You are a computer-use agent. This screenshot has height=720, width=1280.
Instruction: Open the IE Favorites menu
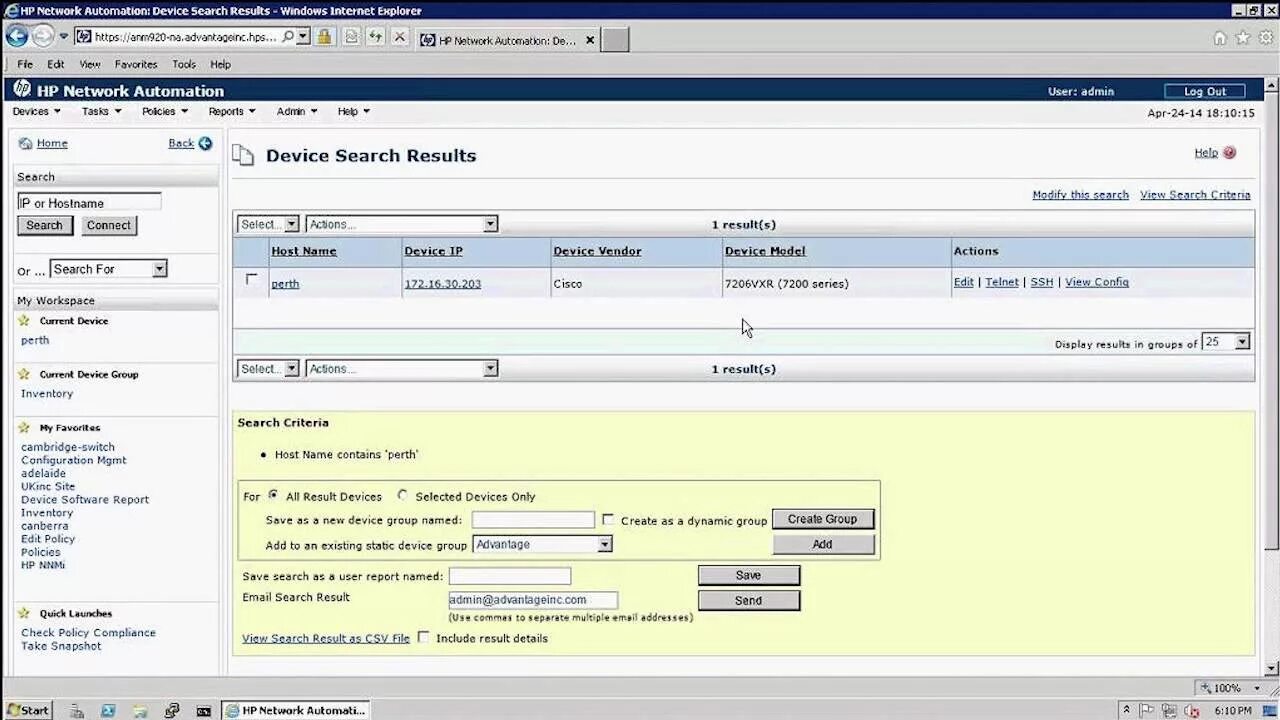click(136, 64)
